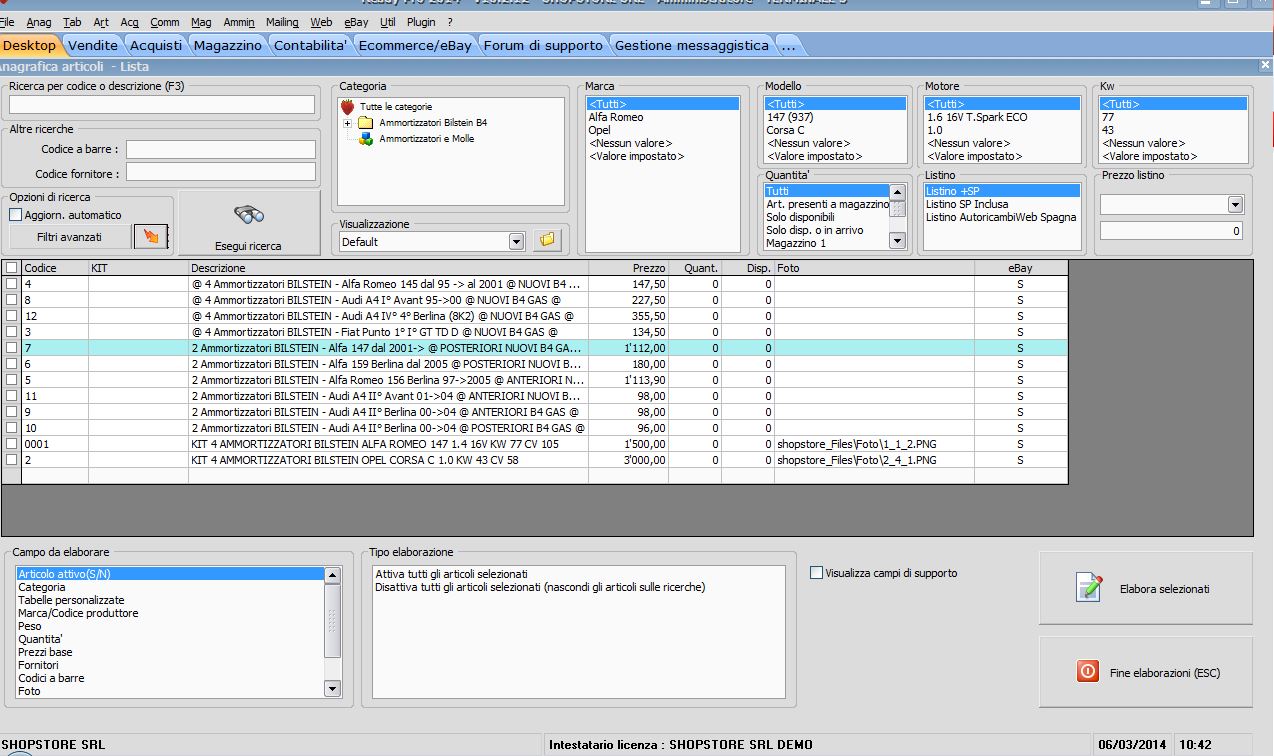Image resolution: width=1274 pixels, height=756 pixels.
Task: Expand the Ammortizzatori Bilstein B4 tree node
Action: point(347,123)
